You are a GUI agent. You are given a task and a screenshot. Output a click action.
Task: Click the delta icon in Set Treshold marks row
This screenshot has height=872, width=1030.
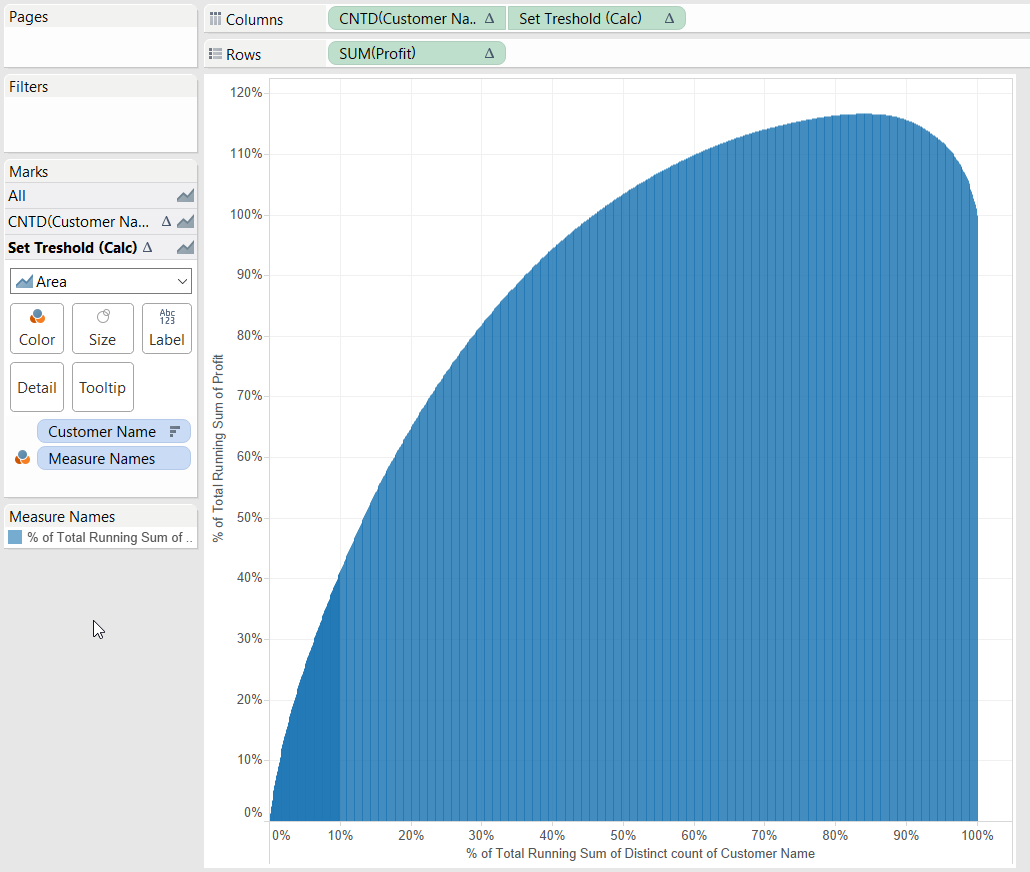[148, 247]
